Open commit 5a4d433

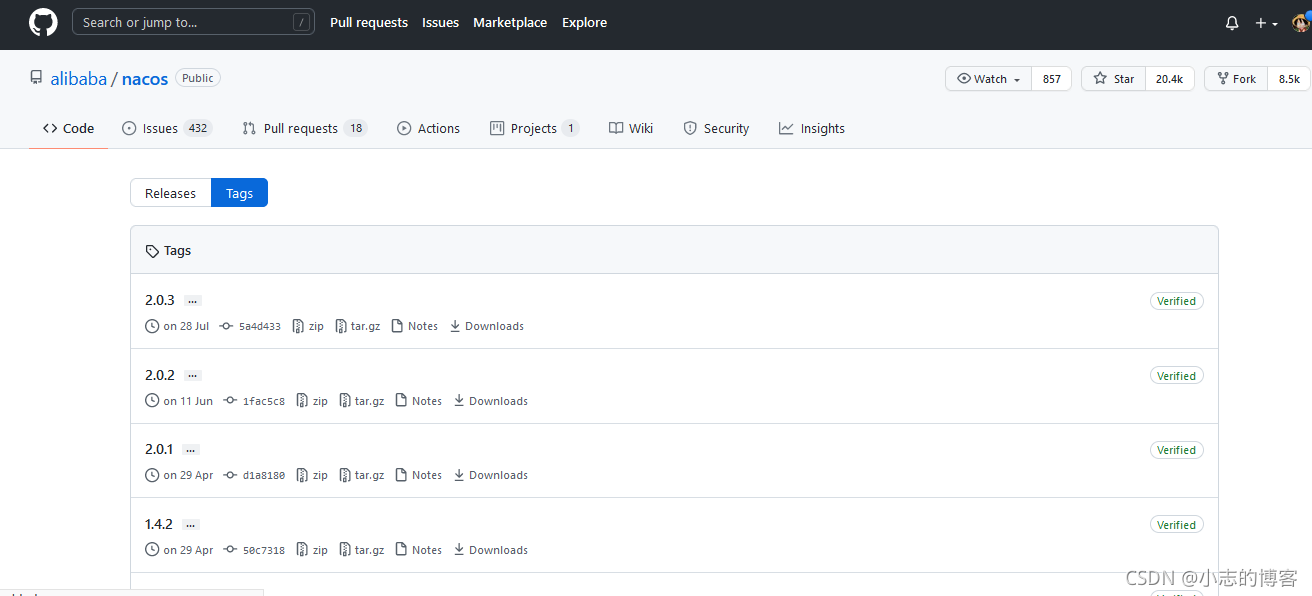(250, 326)
